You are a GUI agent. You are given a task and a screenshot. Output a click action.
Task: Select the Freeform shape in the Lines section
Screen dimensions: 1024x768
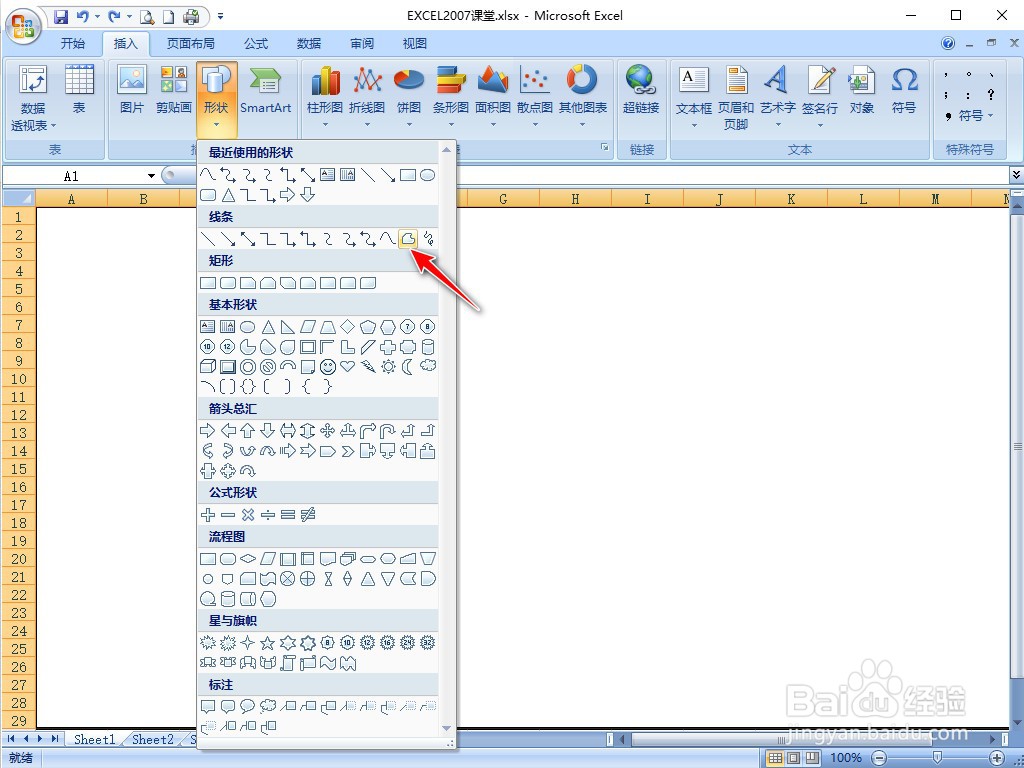(x=408, y=239)
